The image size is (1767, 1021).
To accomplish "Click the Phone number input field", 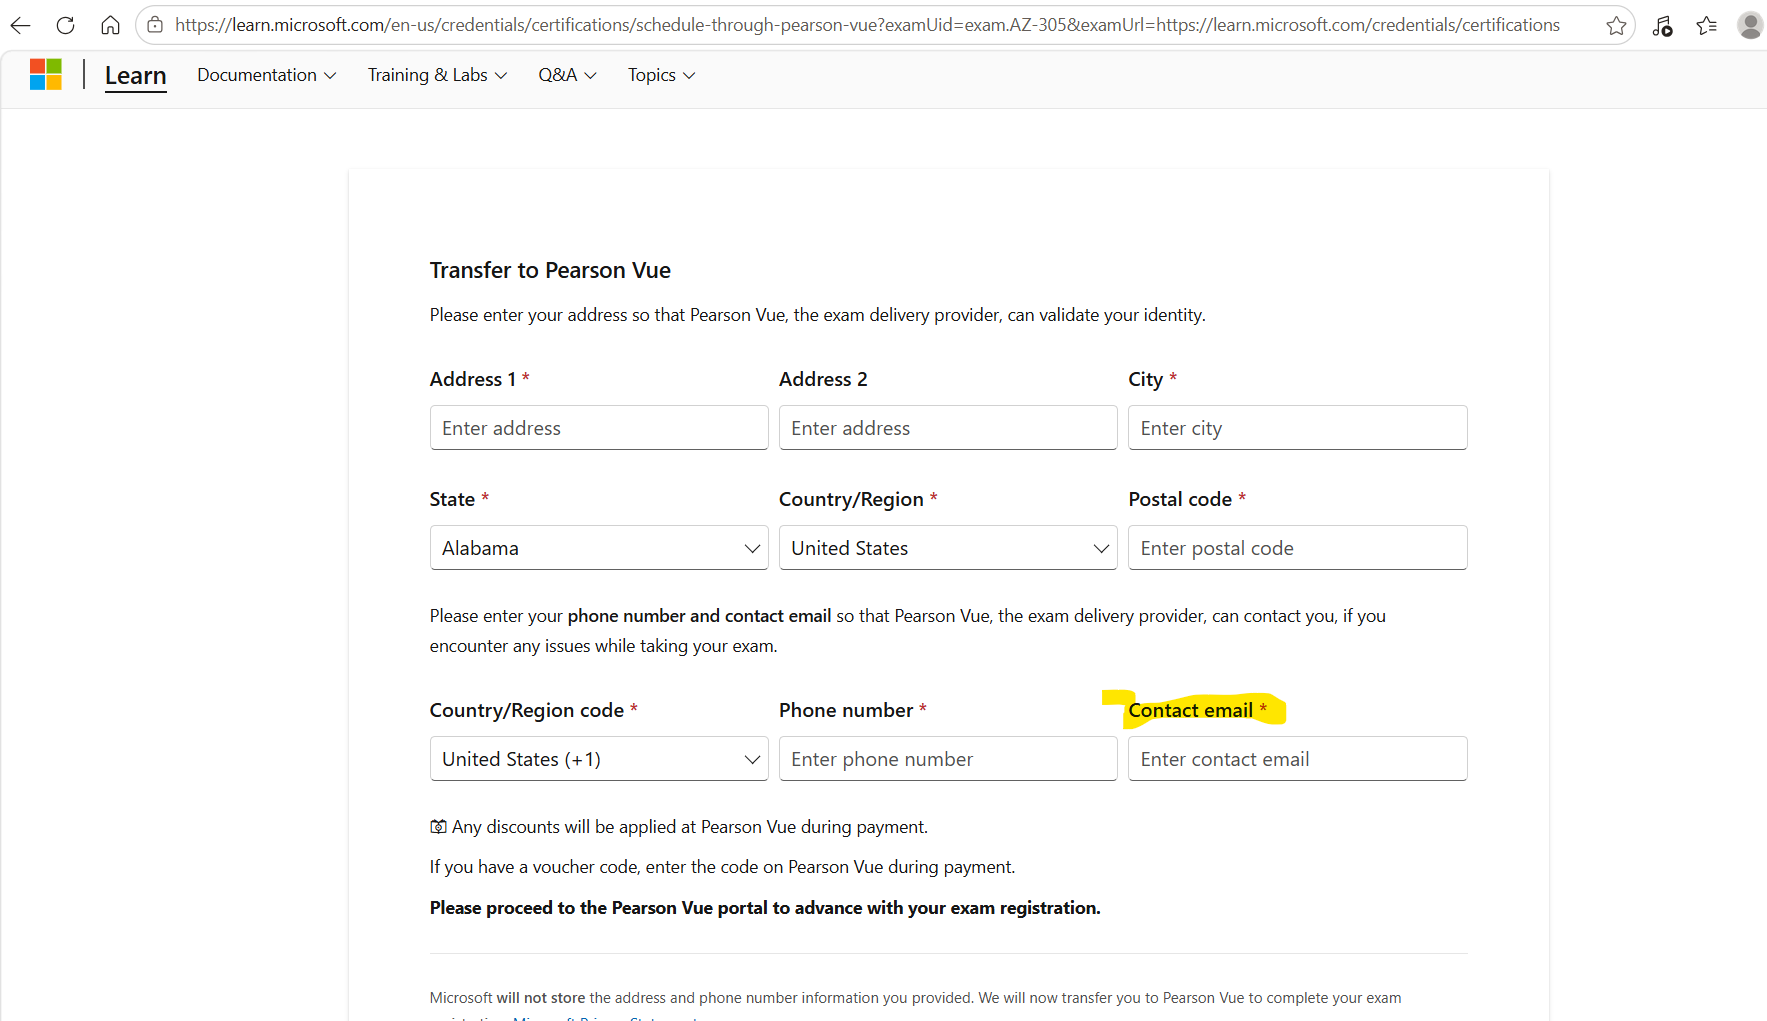I will point(948,759).
